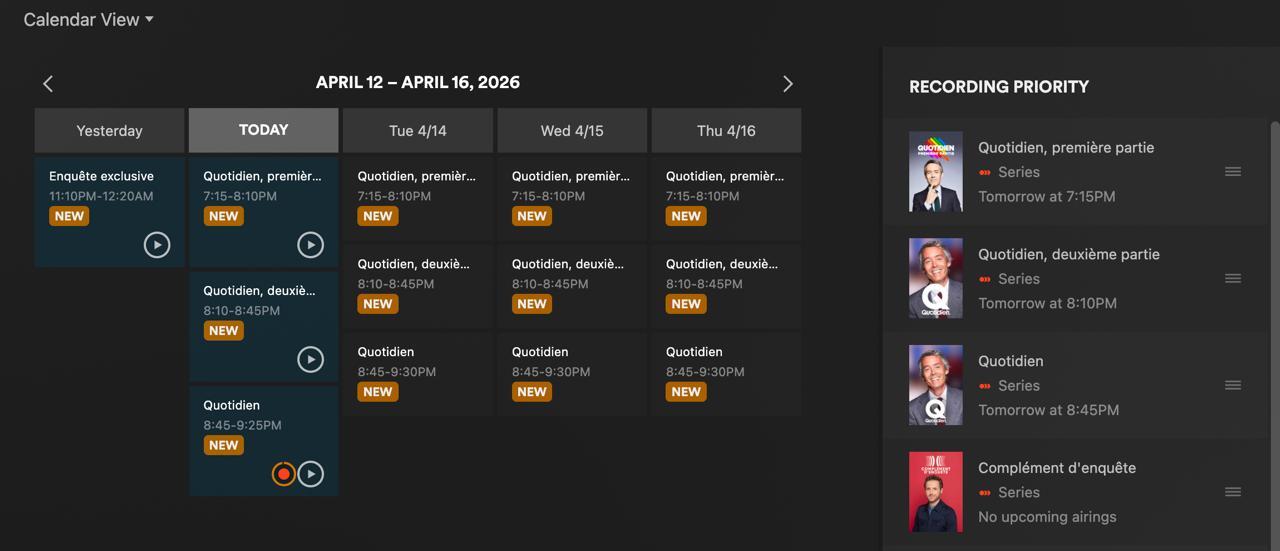The image size is (1280, 551).
Task: Grab the reorder handle for Quotidien, première partie
Action: [1233, 172]
